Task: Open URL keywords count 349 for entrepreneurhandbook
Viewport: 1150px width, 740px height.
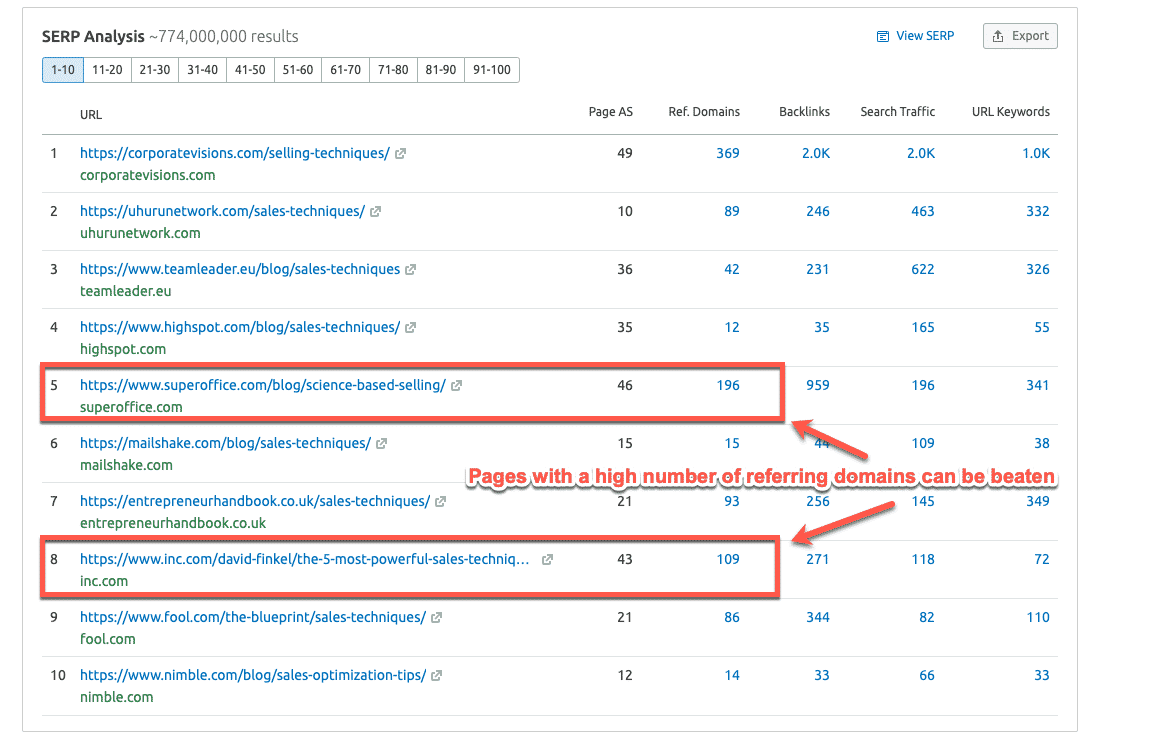Action: tap(1037, 501)
